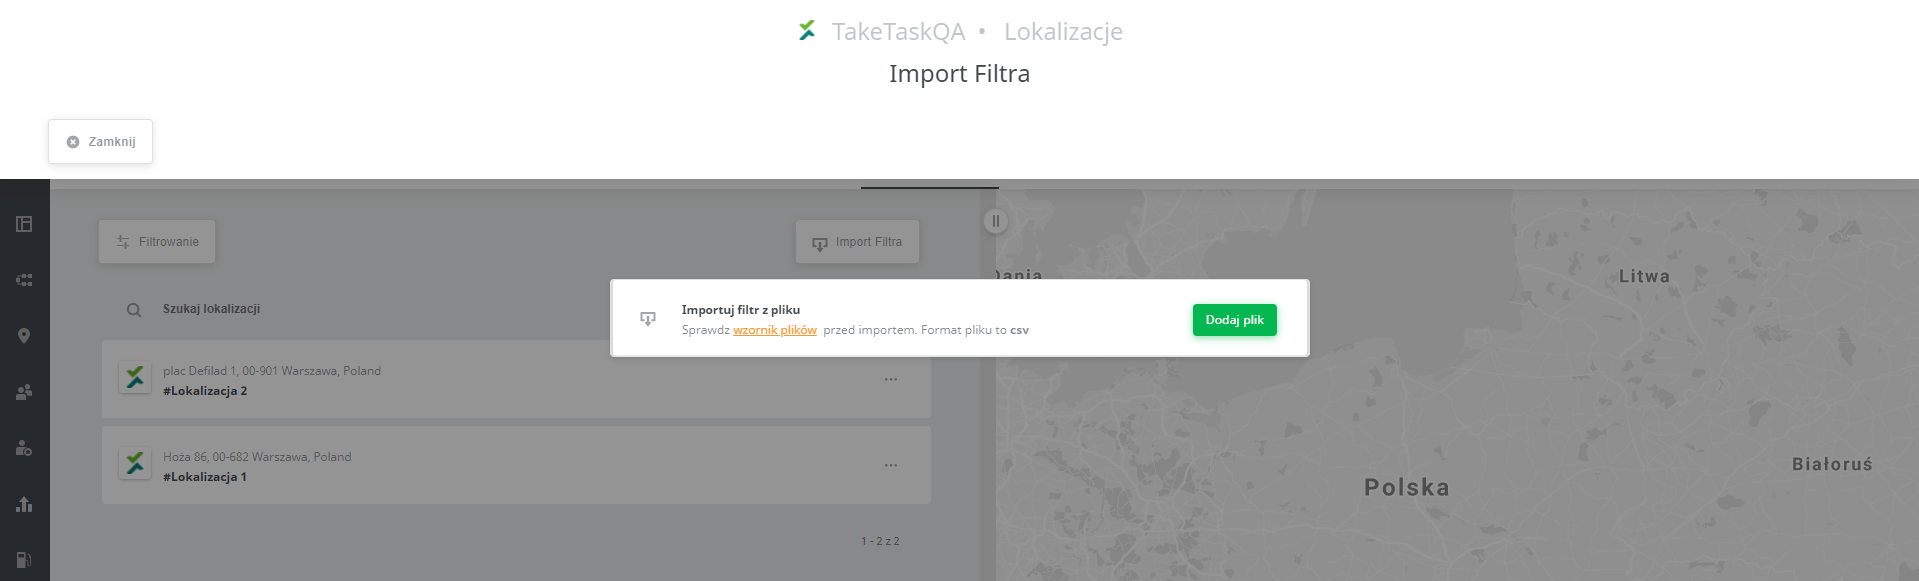The image size is (1919, 581).
Task: Select the location pin sidebar icon
Action: coord(24,336)
